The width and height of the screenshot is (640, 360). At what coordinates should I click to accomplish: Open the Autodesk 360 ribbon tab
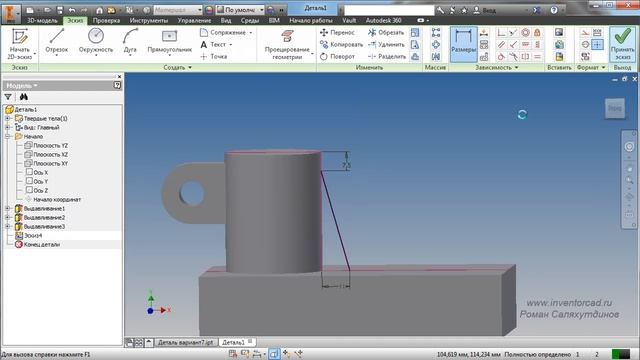(383, 20)
